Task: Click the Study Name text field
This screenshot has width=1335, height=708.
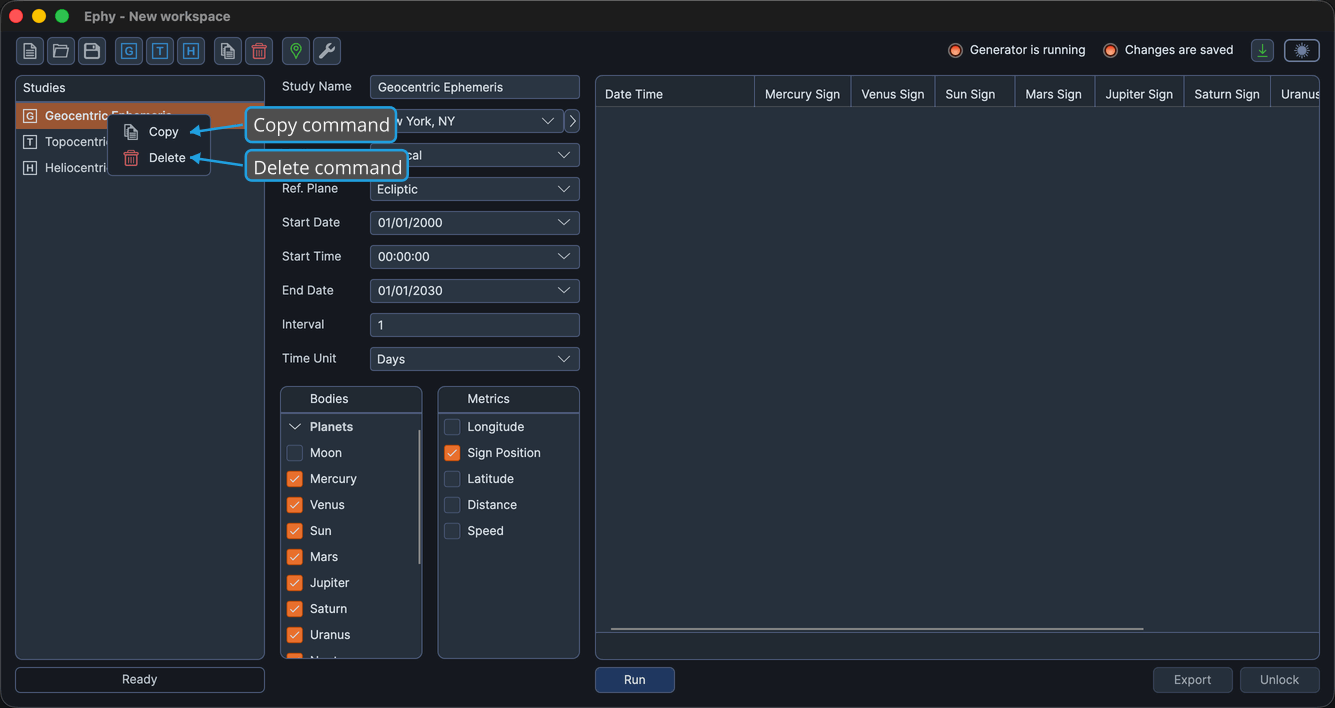Action: tap(475, 87)
